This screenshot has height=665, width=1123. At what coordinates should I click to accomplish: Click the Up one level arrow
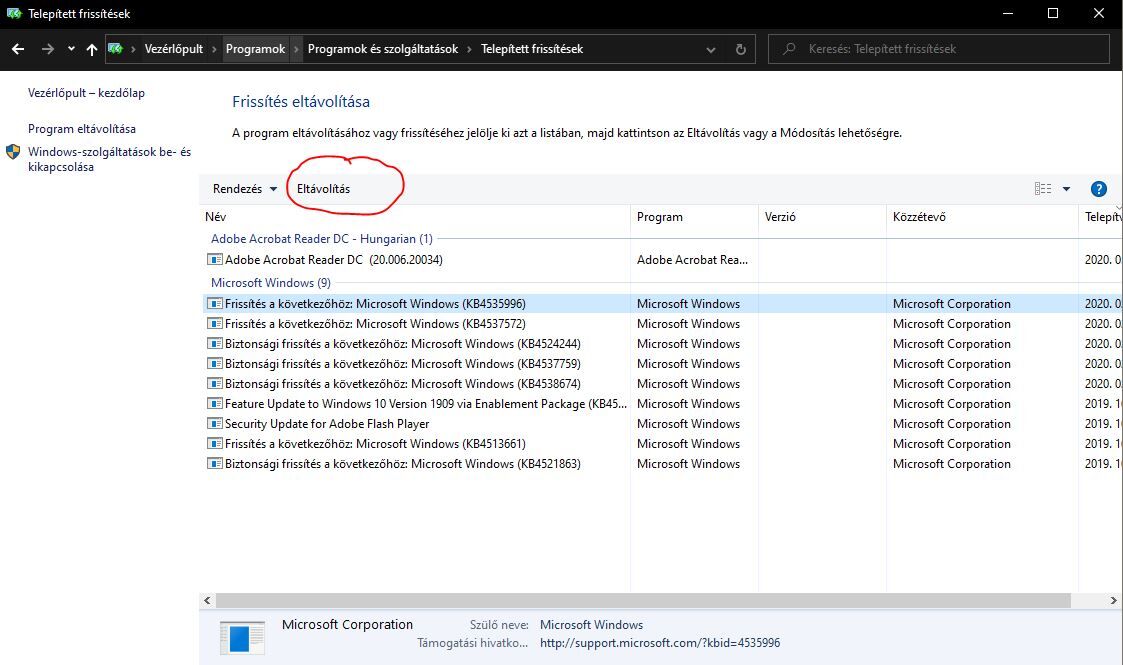(x=92, y=49)
